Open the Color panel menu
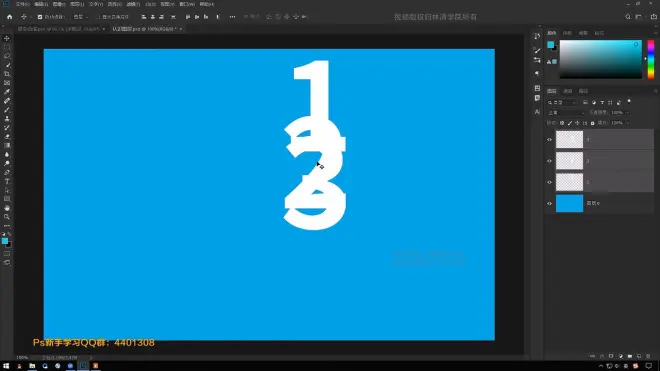The image size is (660, 371). [x=655, y=33]
